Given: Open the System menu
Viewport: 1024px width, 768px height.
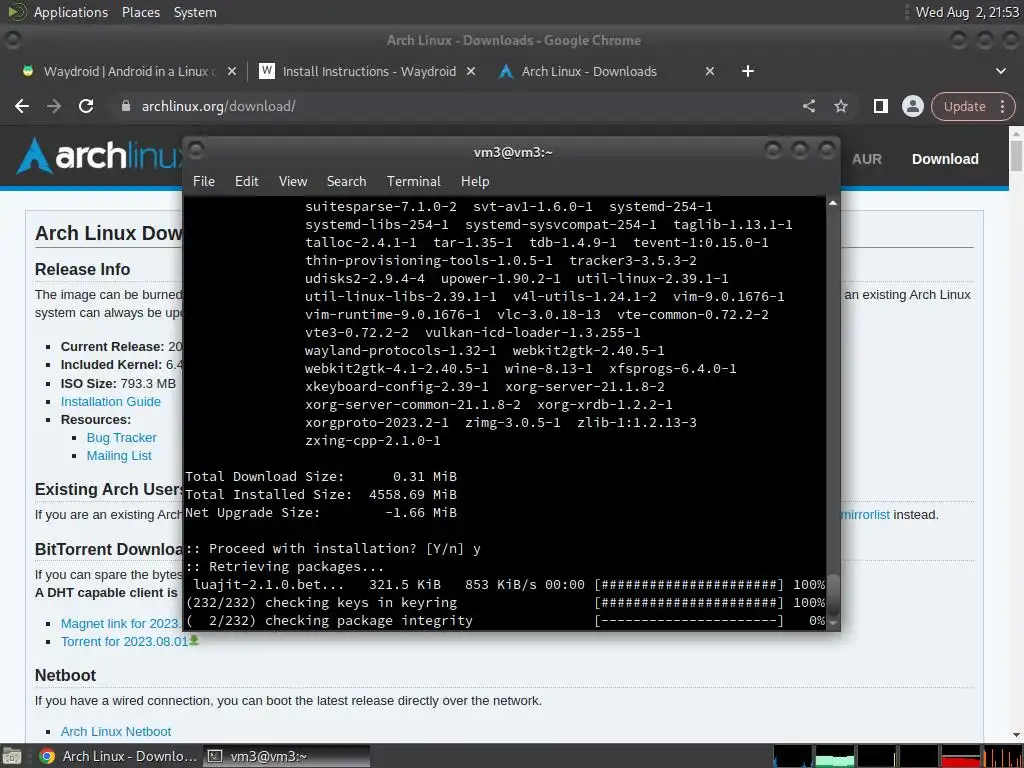Looking at the screenshot, I should coord(195,12).
